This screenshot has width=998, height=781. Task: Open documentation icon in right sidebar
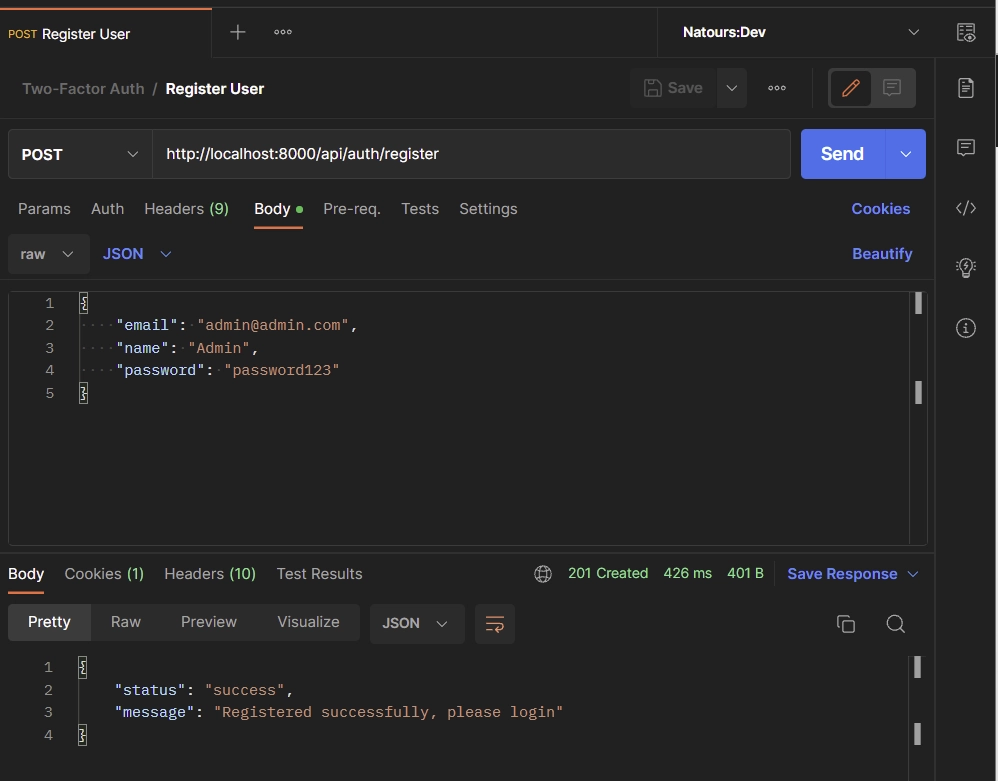pyautogui.click(x=966, y=88)
